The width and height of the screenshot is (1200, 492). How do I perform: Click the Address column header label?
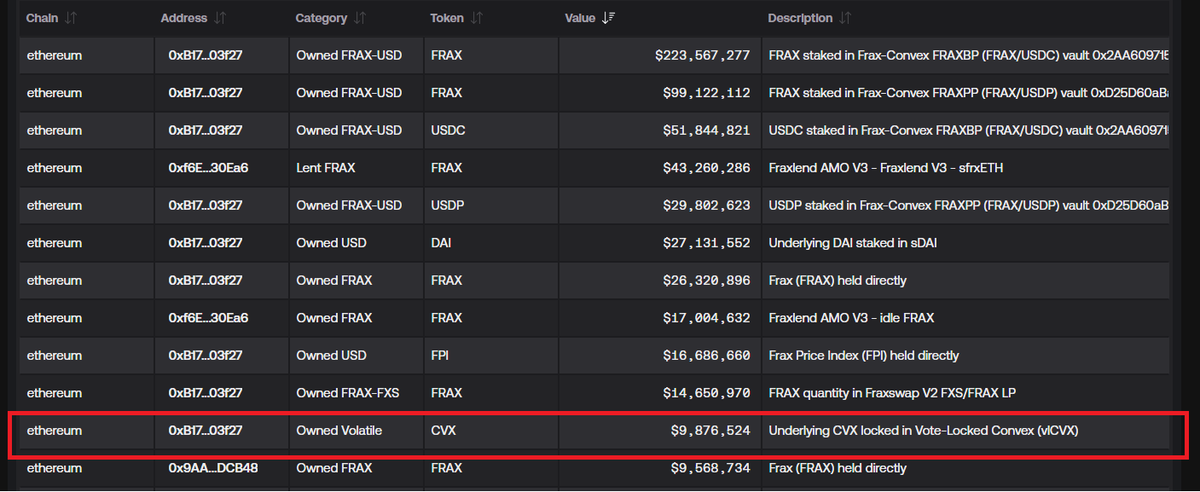click(x=184, y=18)
